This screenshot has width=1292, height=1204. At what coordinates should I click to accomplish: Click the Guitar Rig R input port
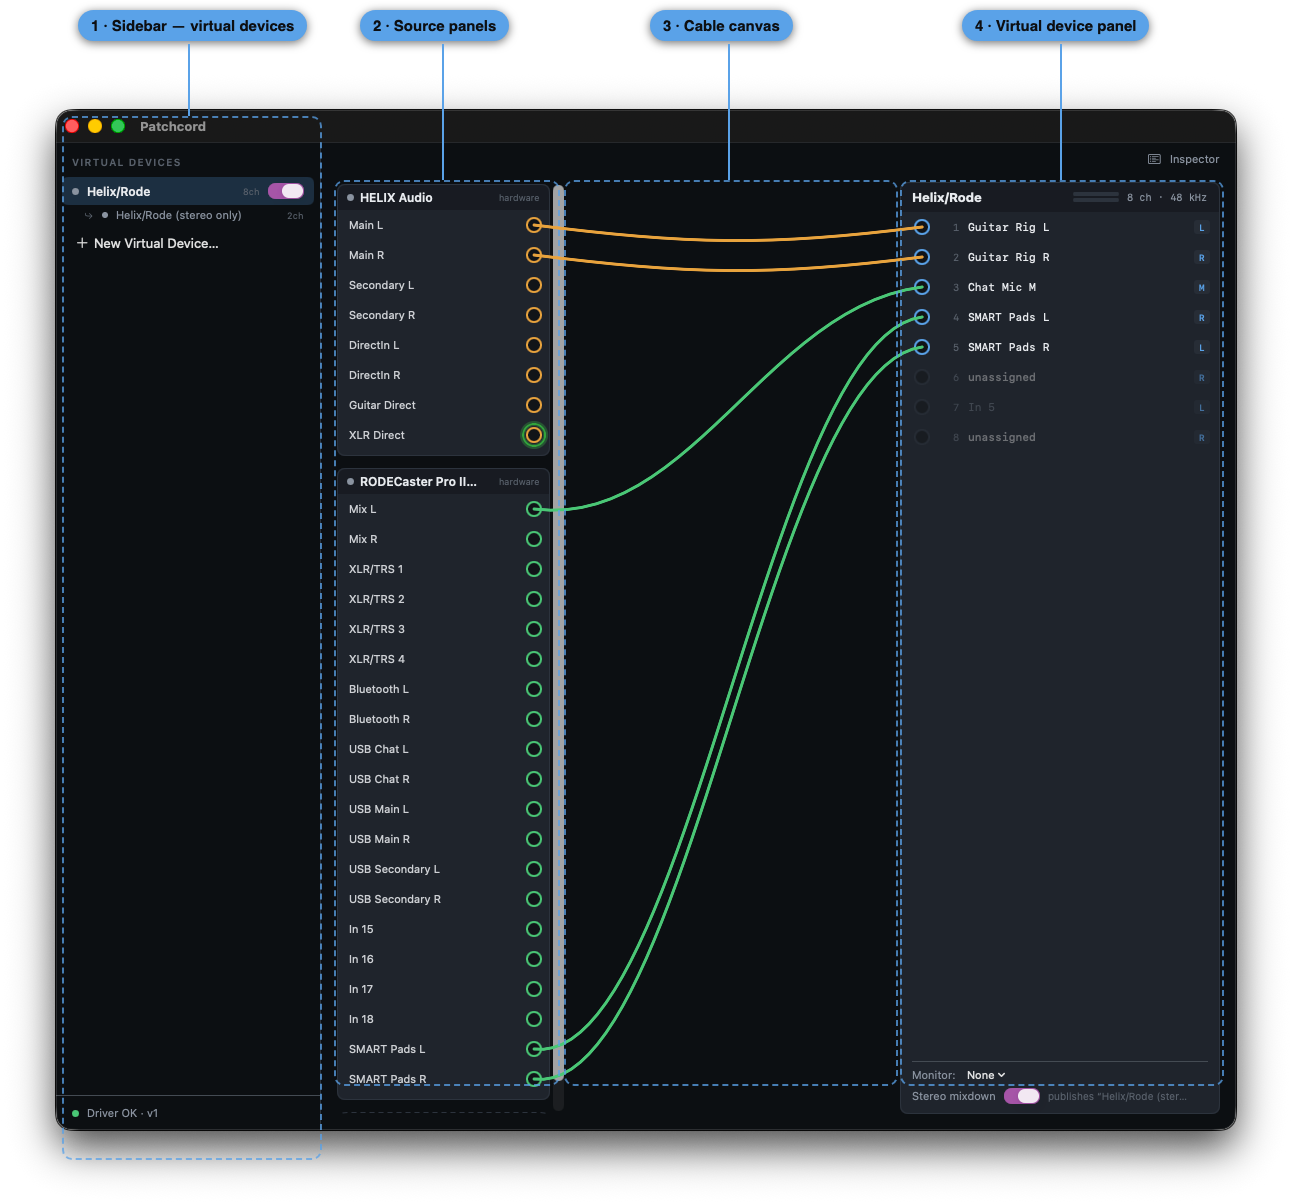click(x=922, y=257)
